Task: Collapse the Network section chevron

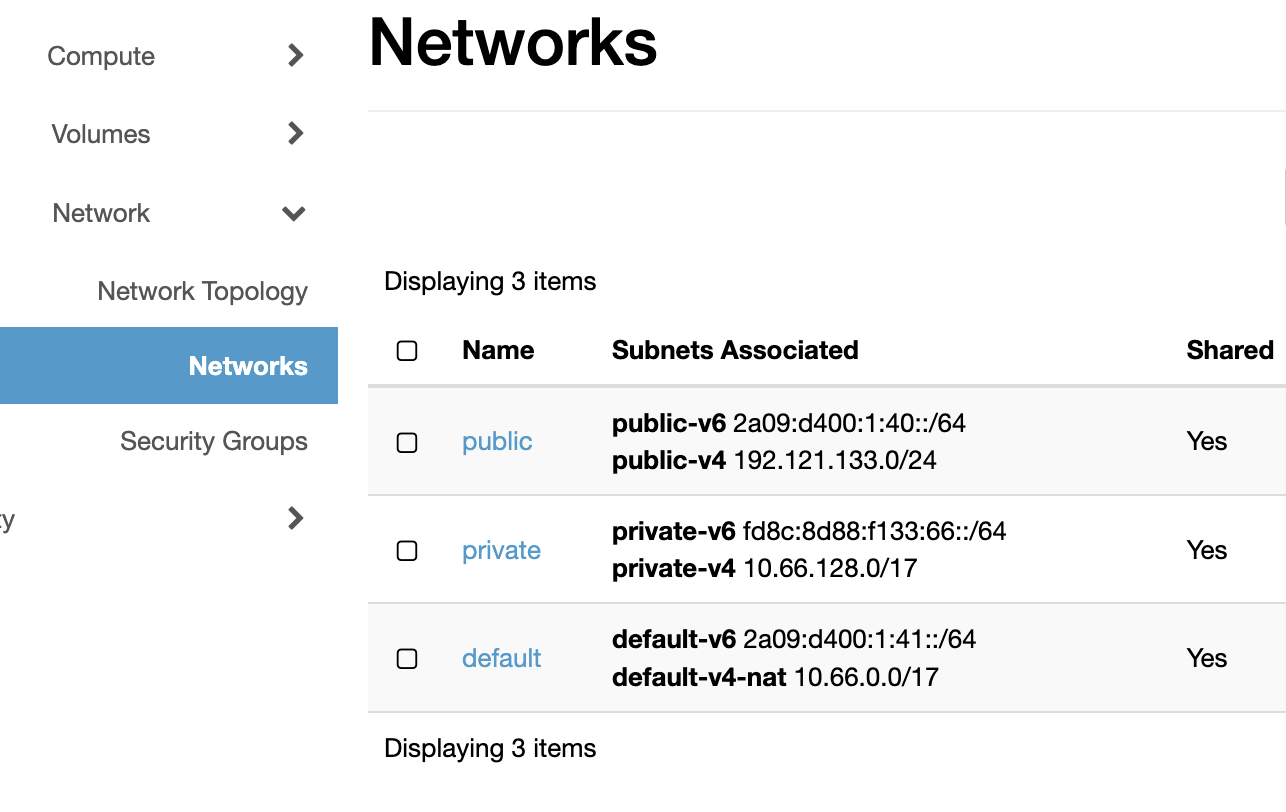Action: click(294, 213)
